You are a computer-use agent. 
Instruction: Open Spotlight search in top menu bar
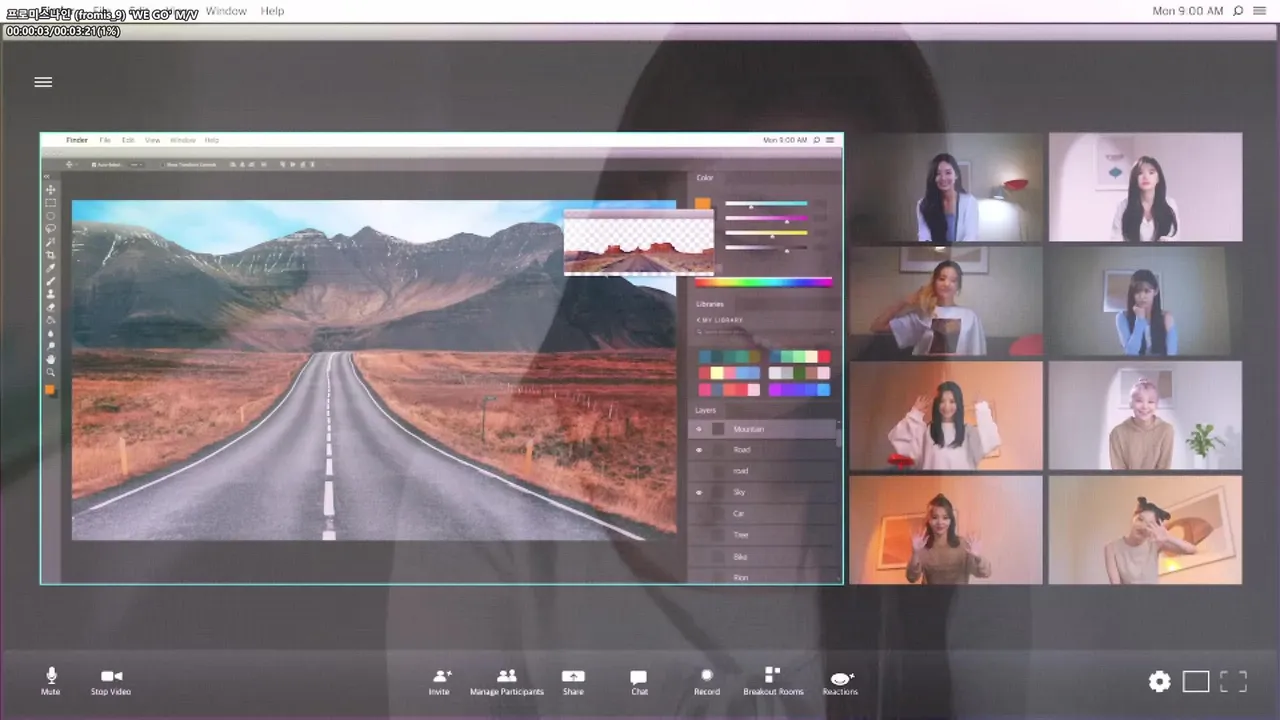[x=1238, y=11]
